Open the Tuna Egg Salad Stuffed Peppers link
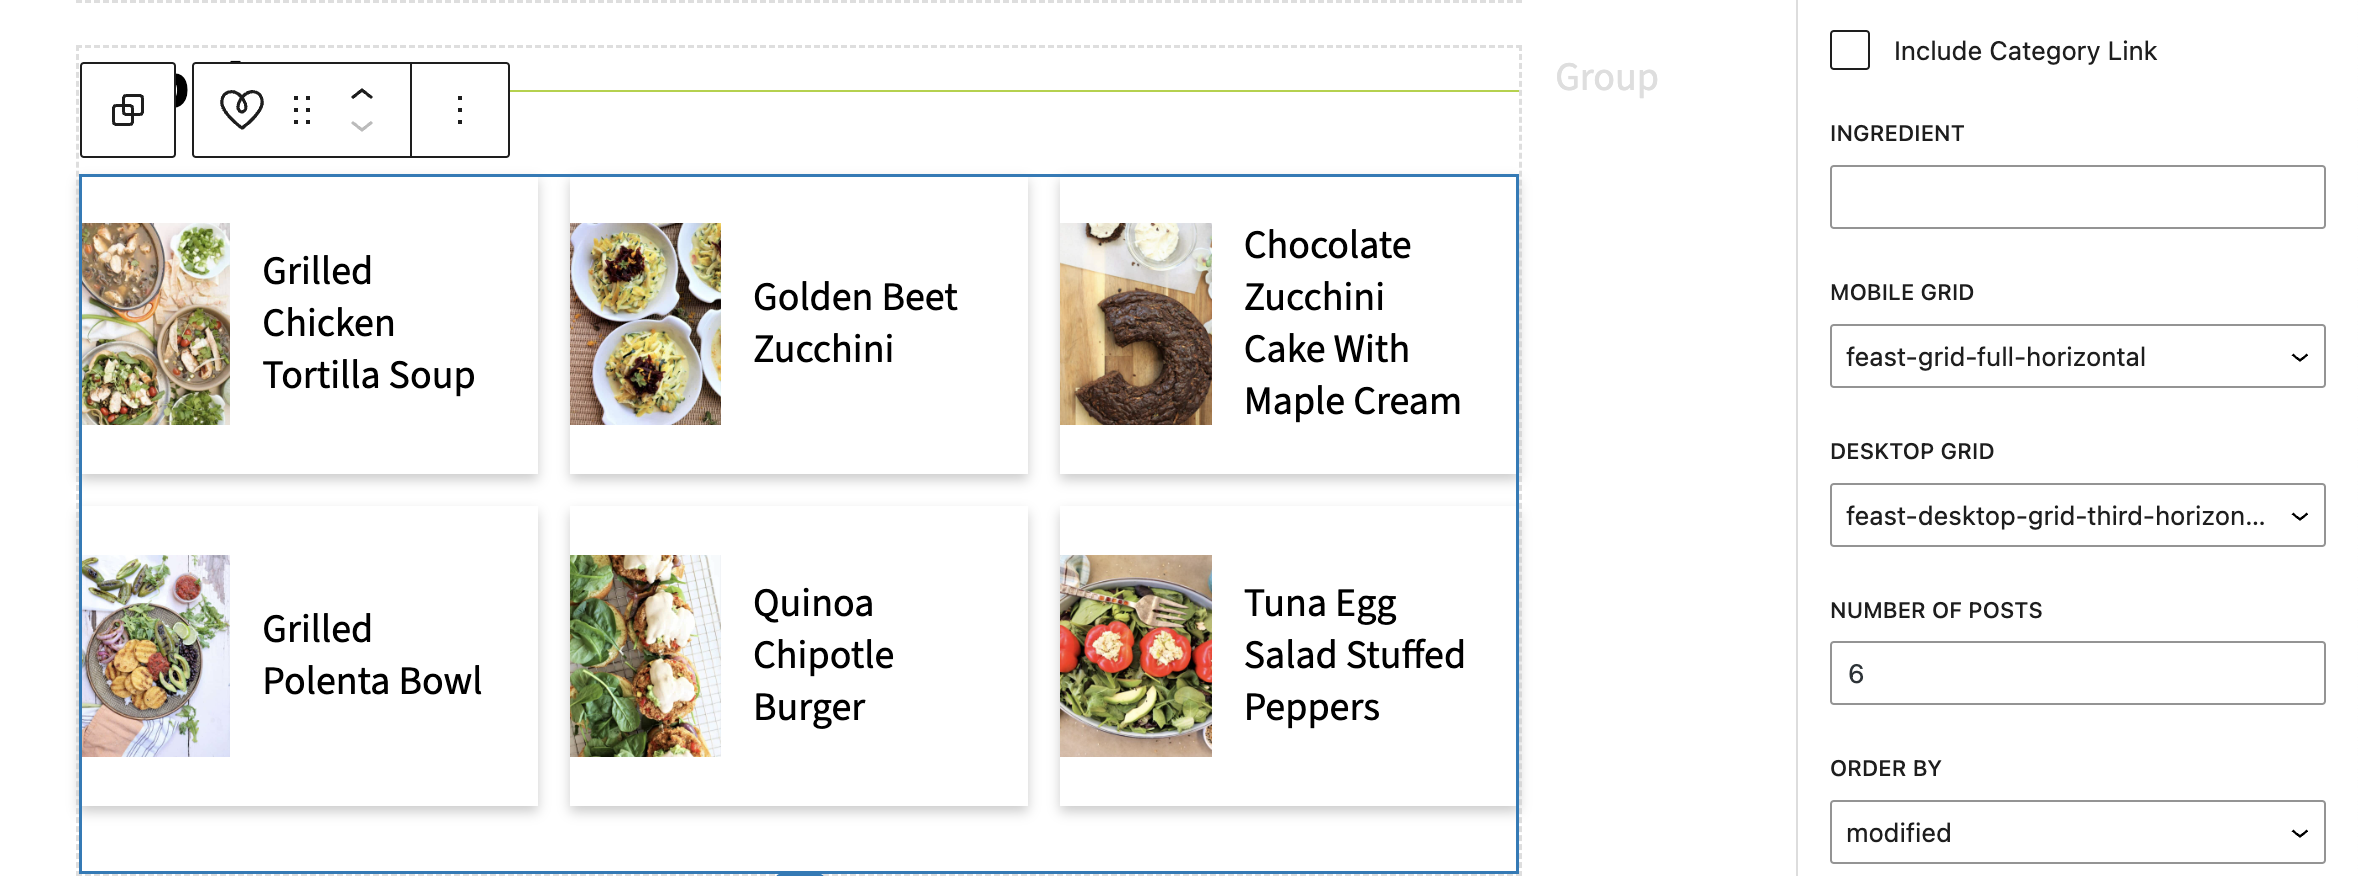Screen dimensions: 2358x876 point(1354,655)
